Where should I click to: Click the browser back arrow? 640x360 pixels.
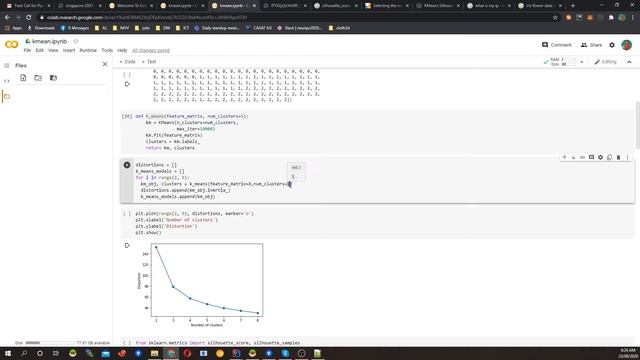(x=7, y=18)
